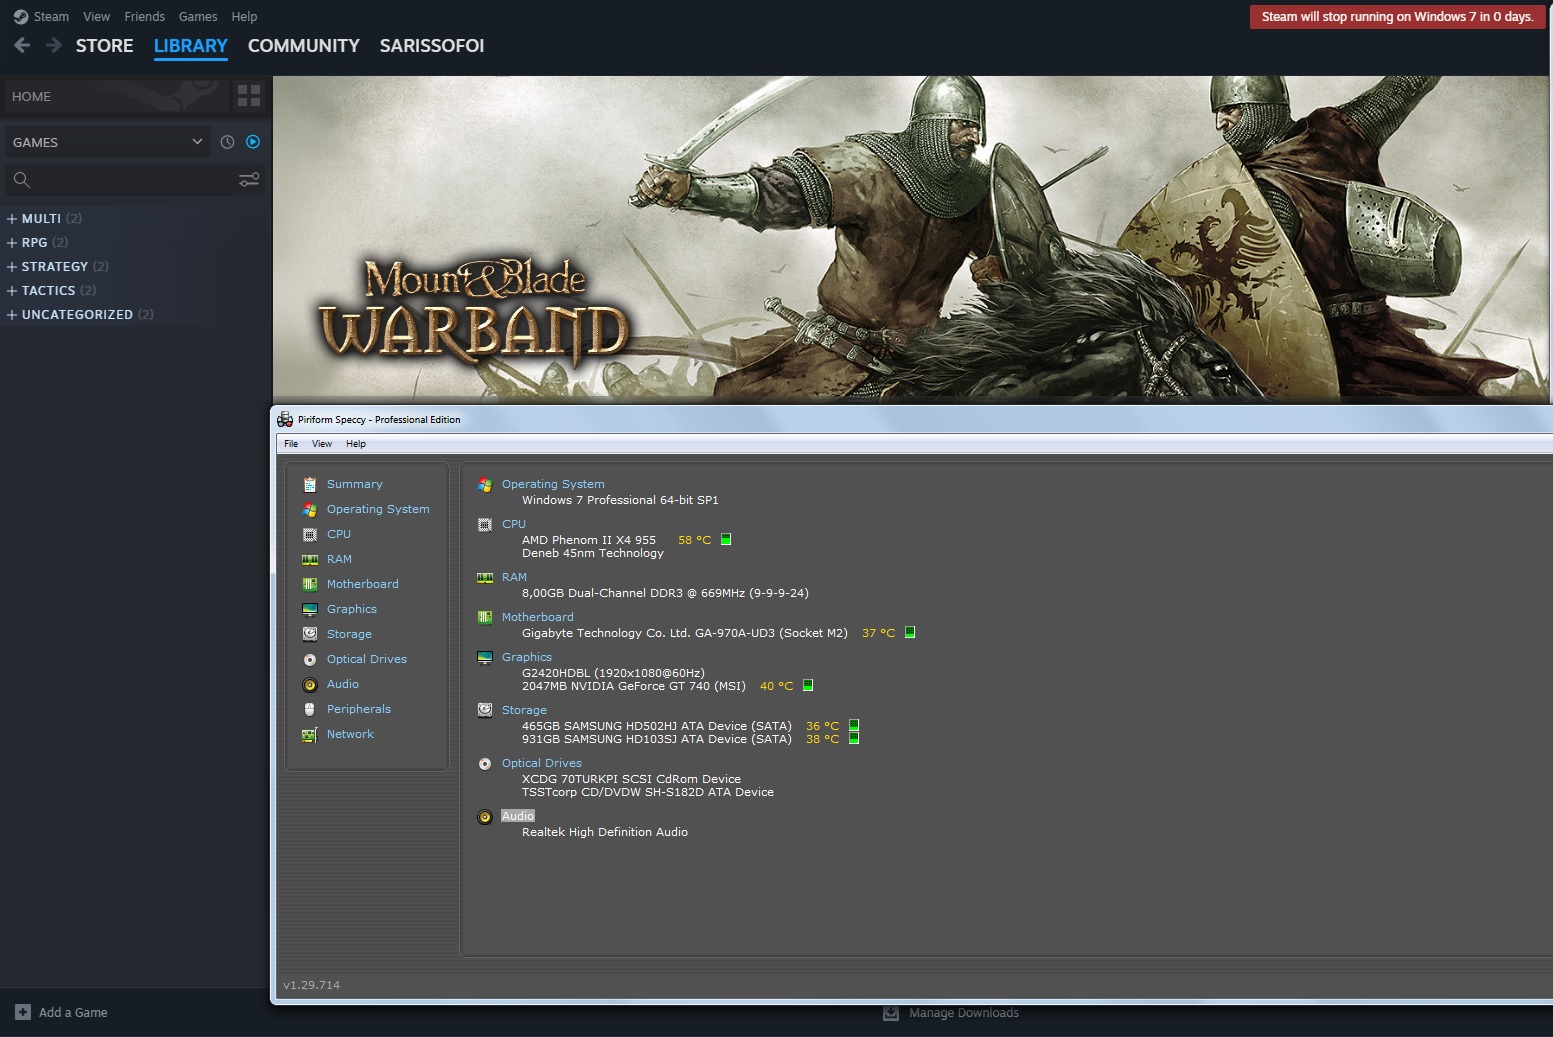Expand the TACTICS collection
The width and height of the screenshot is (1553, 1037).
click(x=12, y=290)
